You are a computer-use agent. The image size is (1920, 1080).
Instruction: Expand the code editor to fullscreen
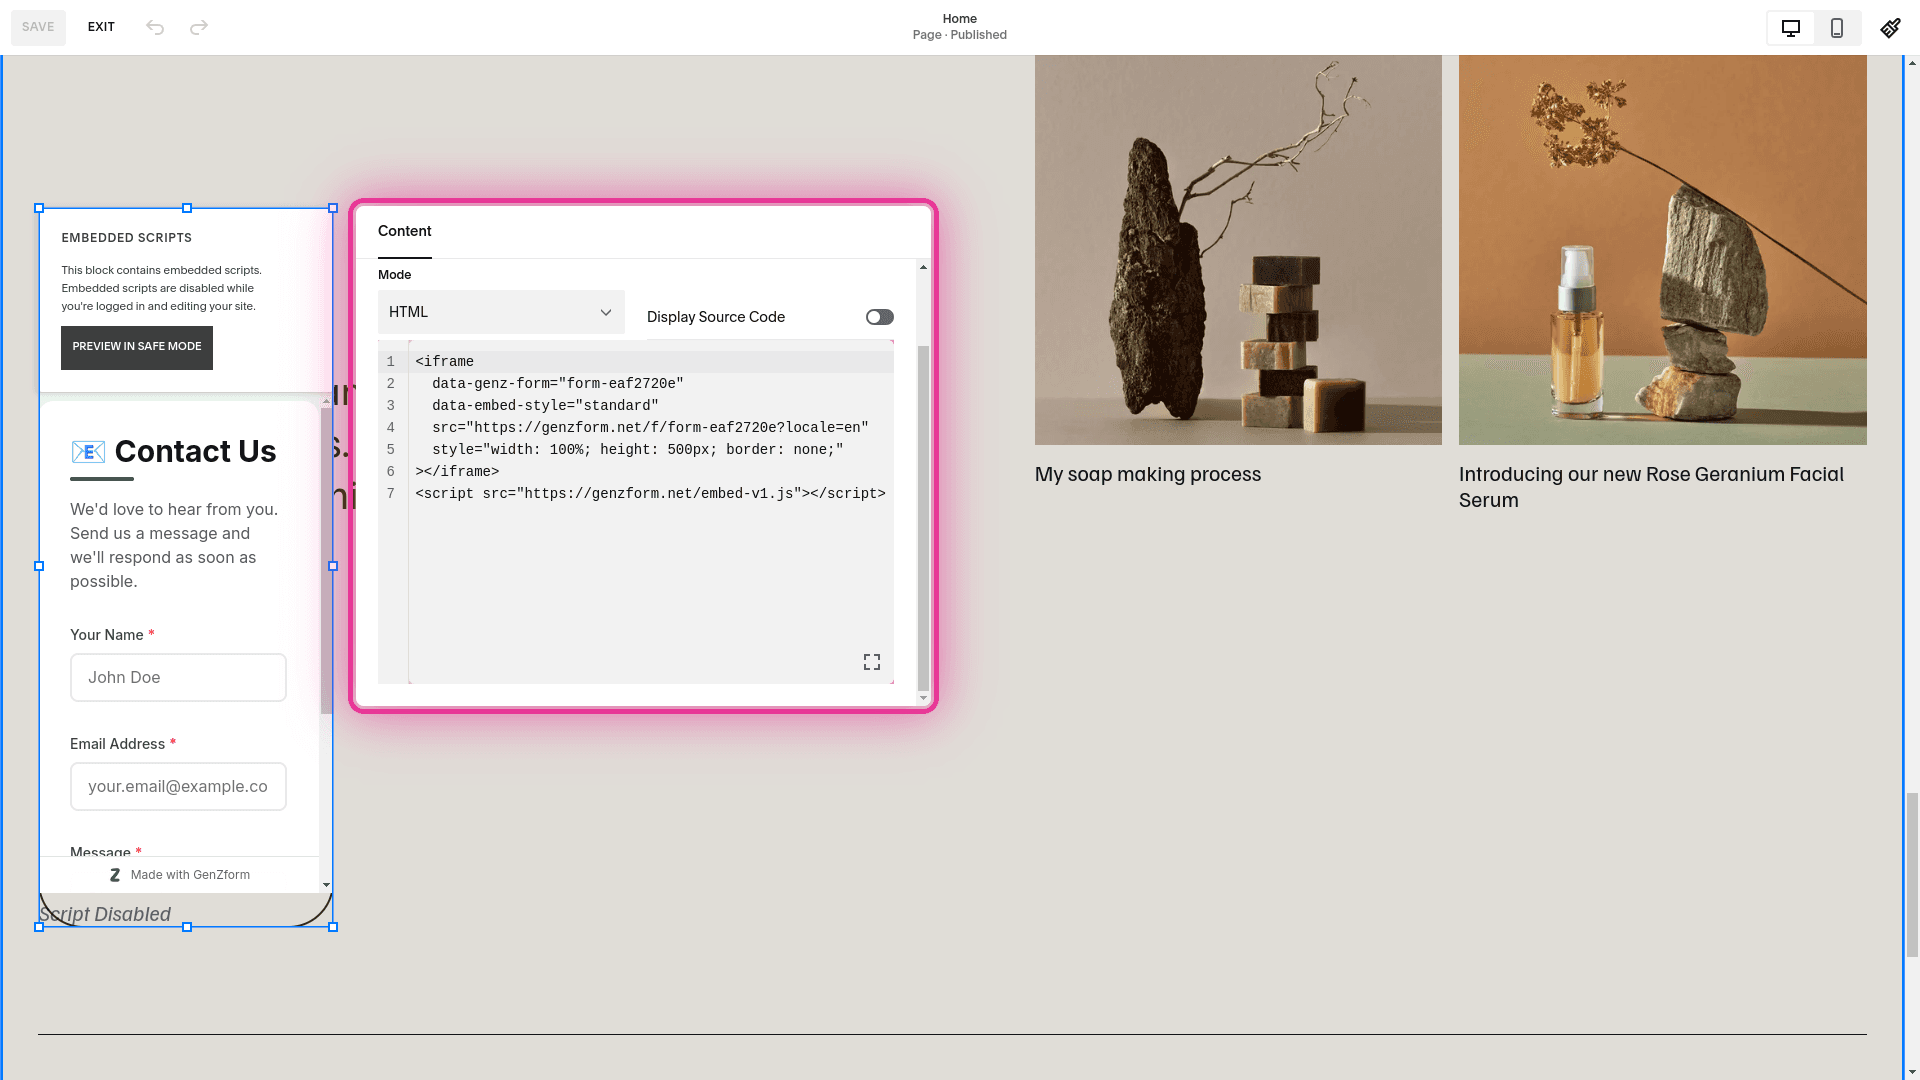coord(871,661)
